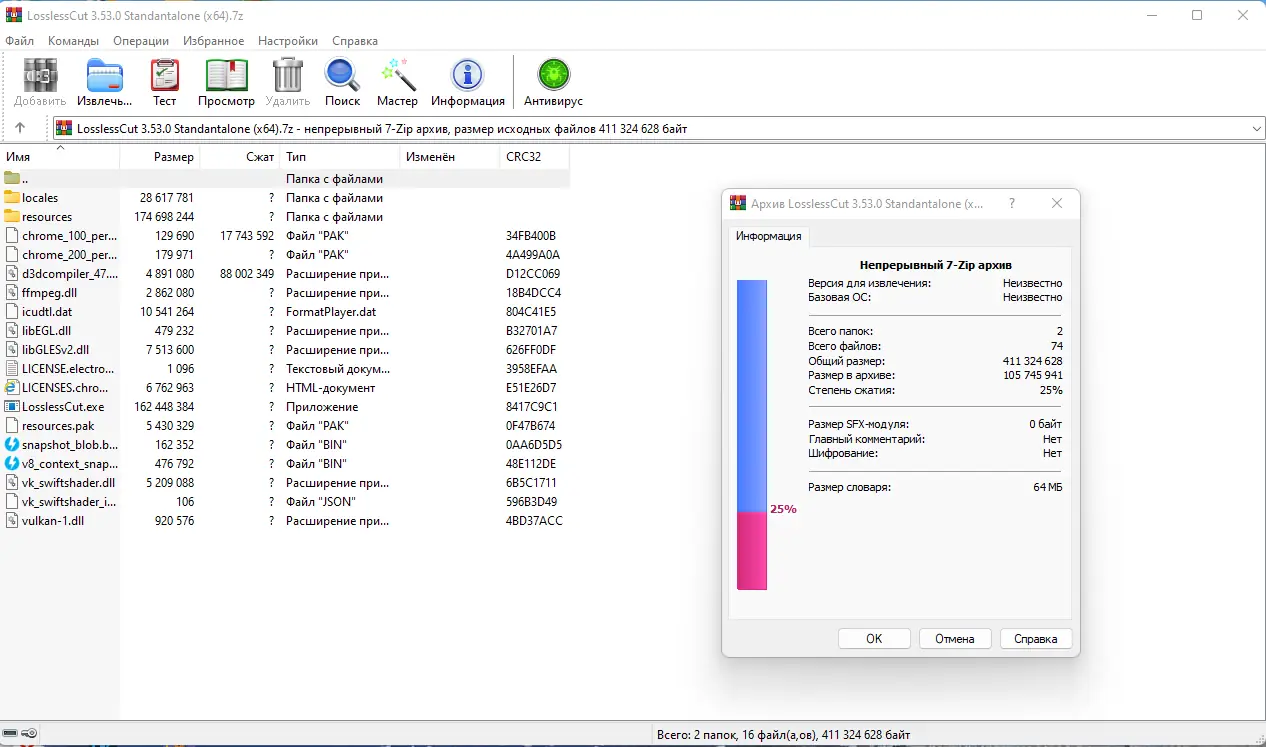1266x747 pixels.
Task: Select the chrome_200_per... file row
Action: (x=285, y=255)
